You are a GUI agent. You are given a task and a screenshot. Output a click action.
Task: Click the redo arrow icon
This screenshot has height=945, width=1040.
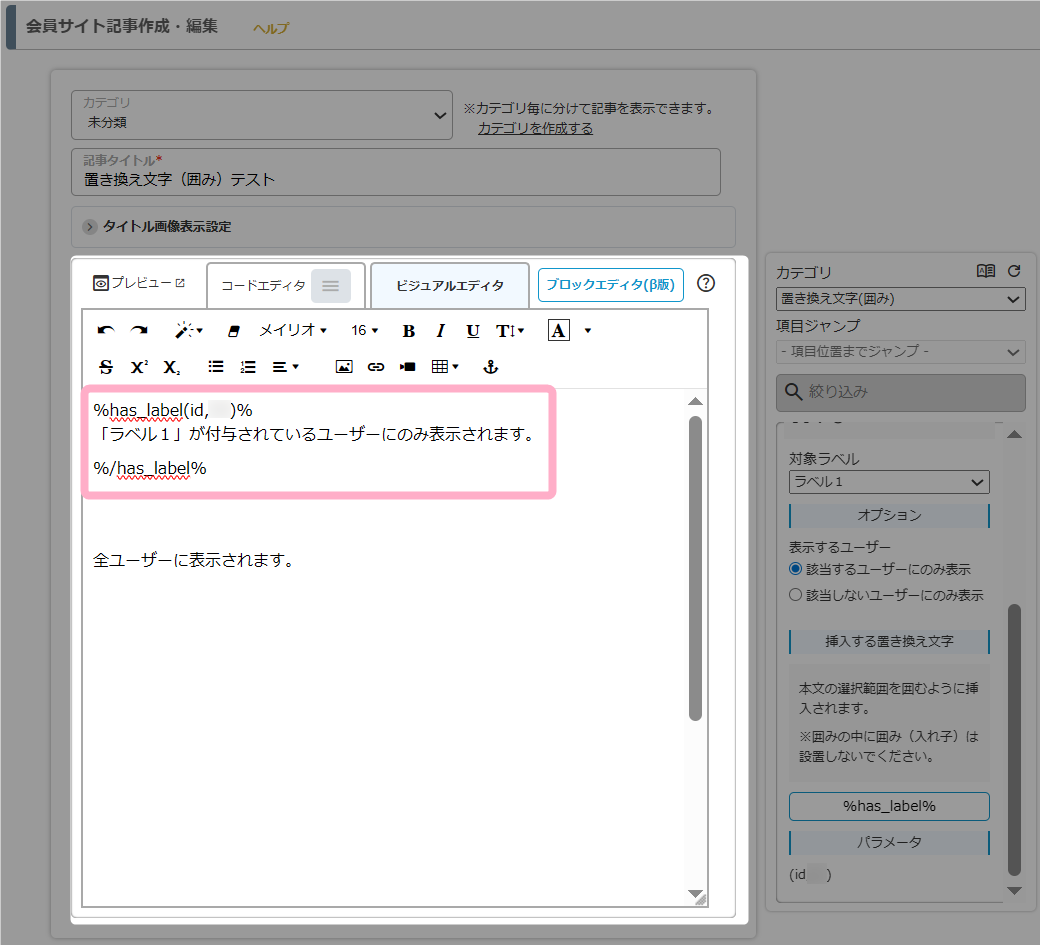coord(139,331)
